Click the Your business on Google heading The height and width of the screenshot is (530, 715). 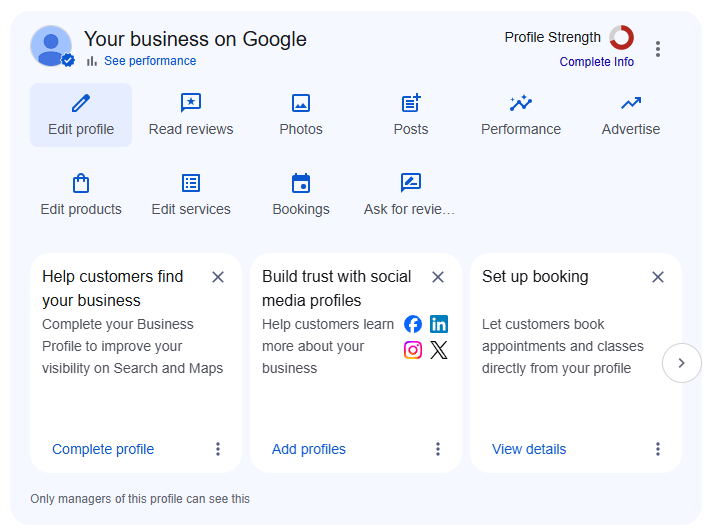tap(195, 39)
